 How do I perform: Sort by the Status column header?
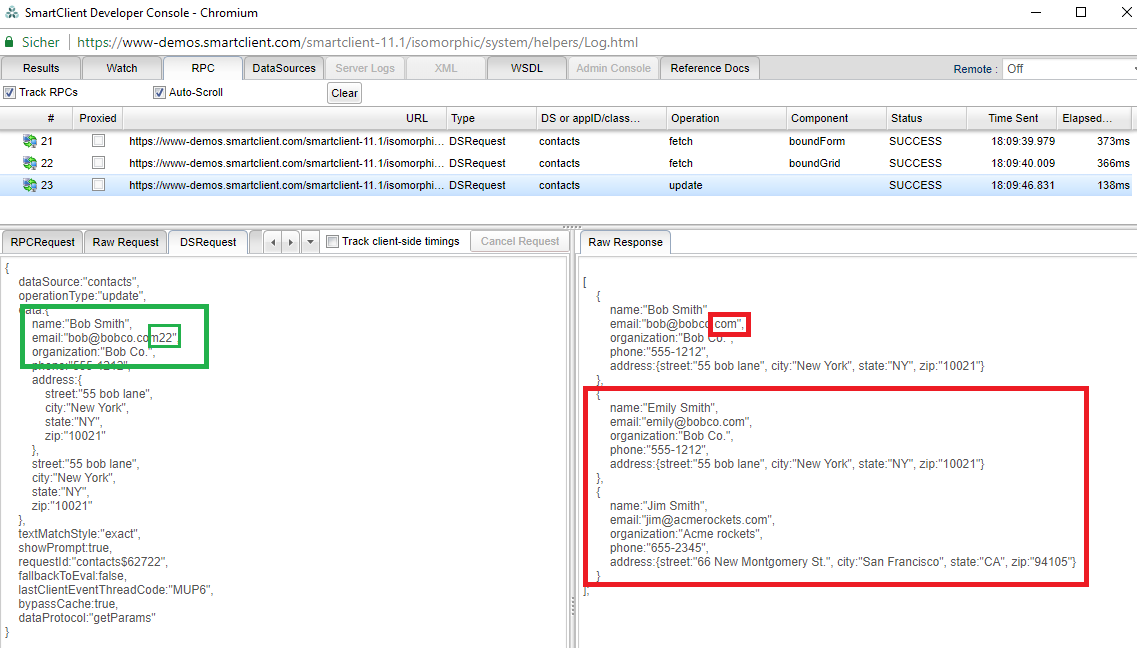[x=926, y=118]
